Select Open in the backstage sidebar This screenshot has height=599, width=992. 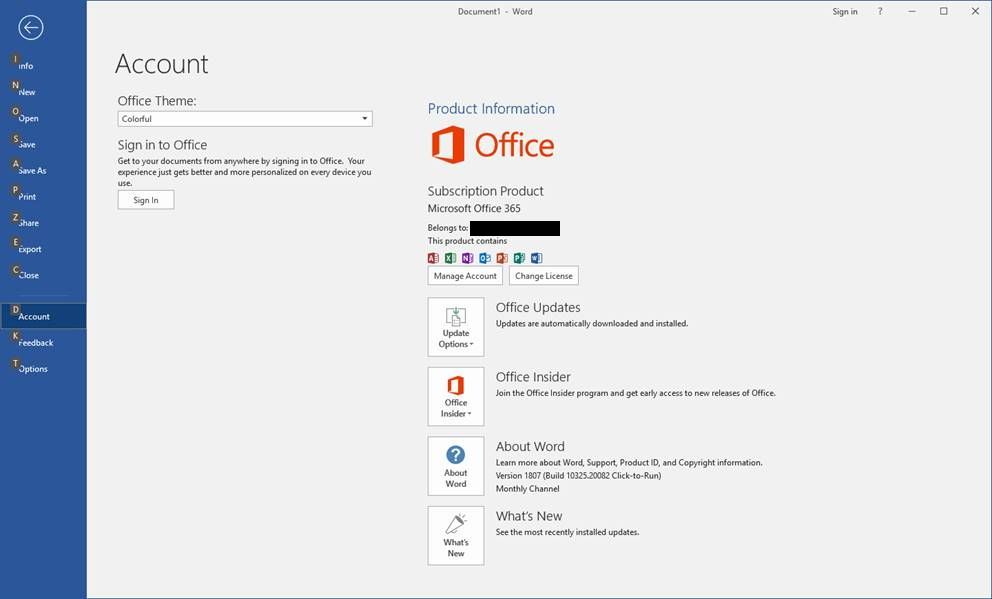click(x=43, y=118)
